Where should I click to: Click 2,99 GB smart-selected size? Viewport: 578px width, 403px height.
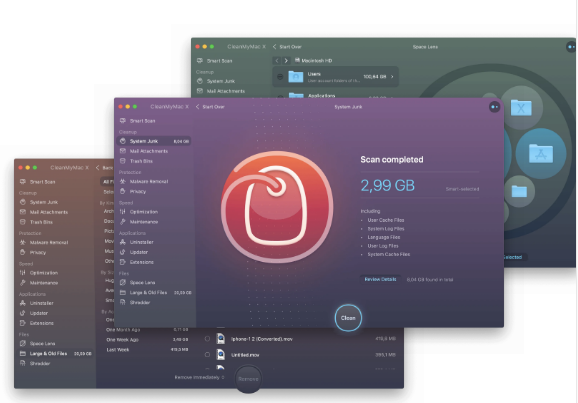click(x=387, y=185)
